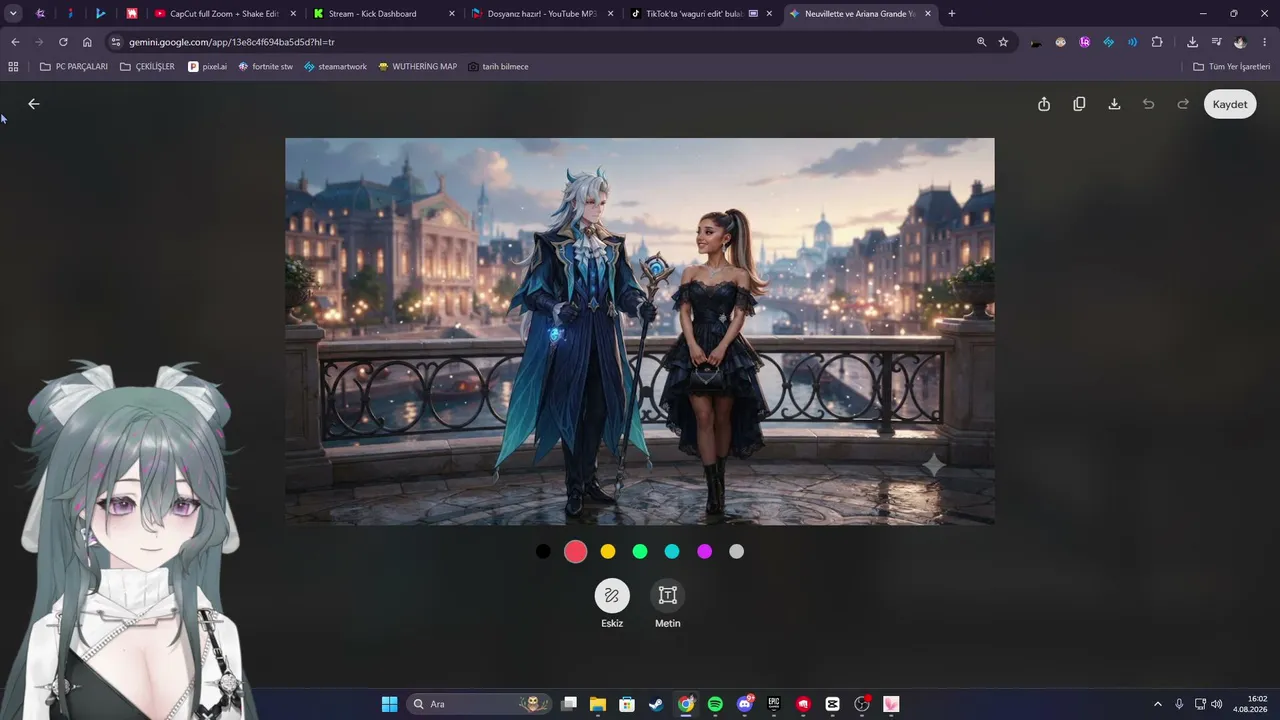1280x720 pixels.
Task: Close the Kick Dashboard tab
Action: tap(452, 14)
